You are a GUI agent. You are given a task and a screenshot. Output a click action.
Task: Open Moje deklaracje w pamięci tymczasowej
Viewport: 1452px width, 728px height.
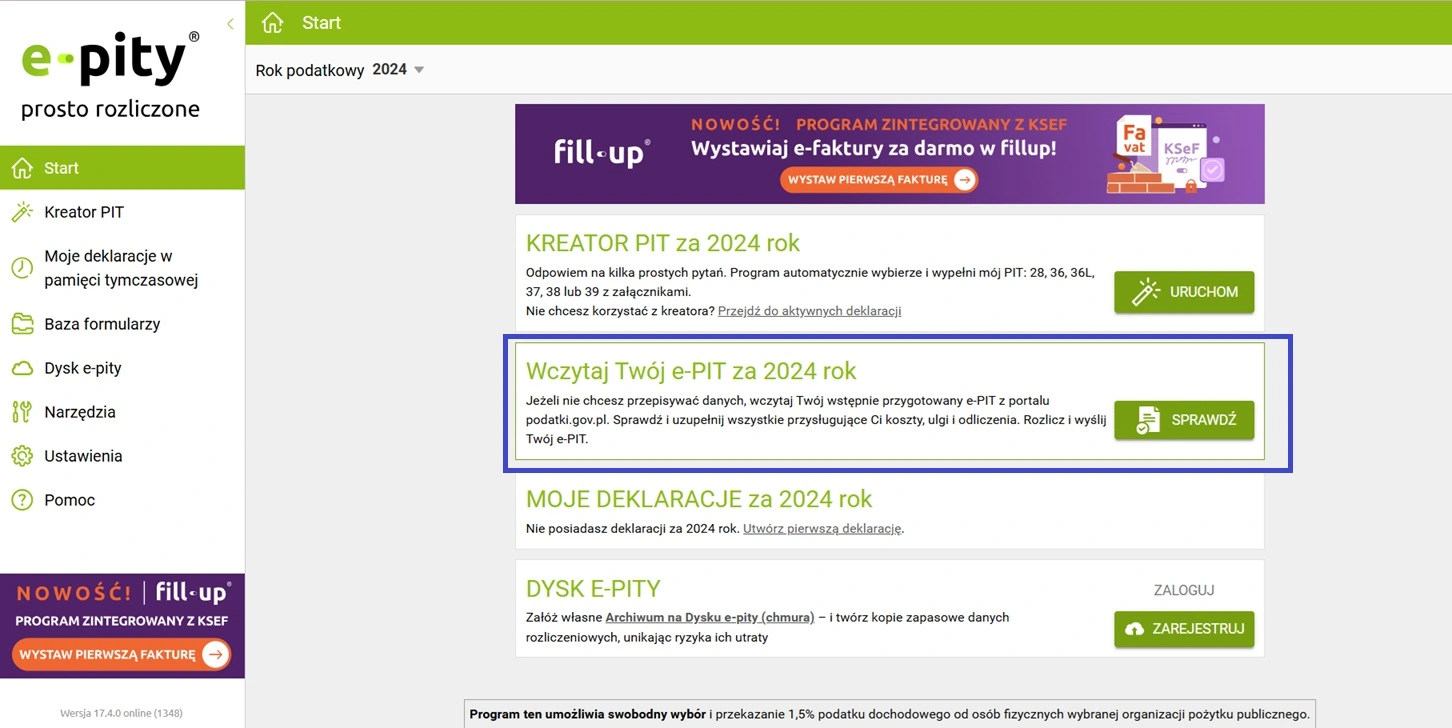(113, 267)
